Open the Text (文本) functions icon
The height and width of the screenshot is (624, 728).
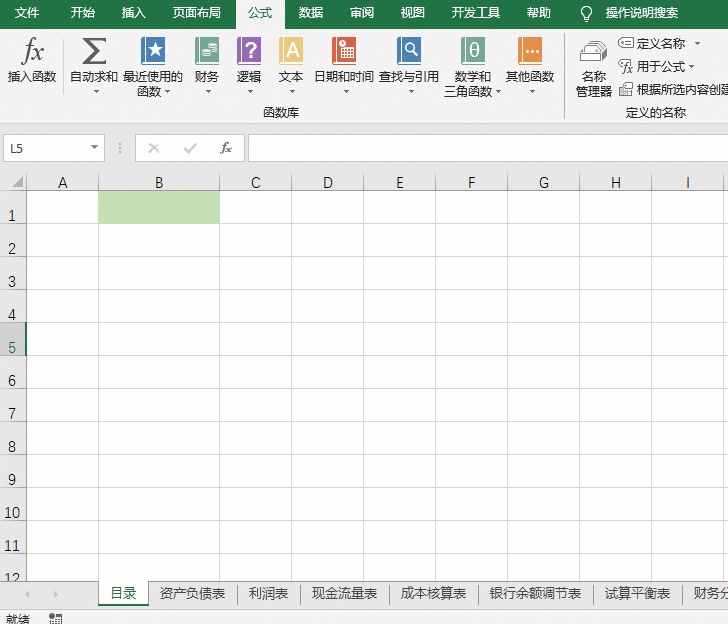291,51
